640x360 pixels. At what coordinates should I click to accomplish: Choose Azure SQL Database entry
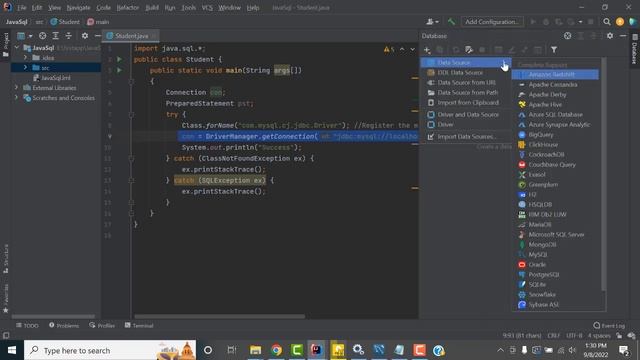[555, 115]
